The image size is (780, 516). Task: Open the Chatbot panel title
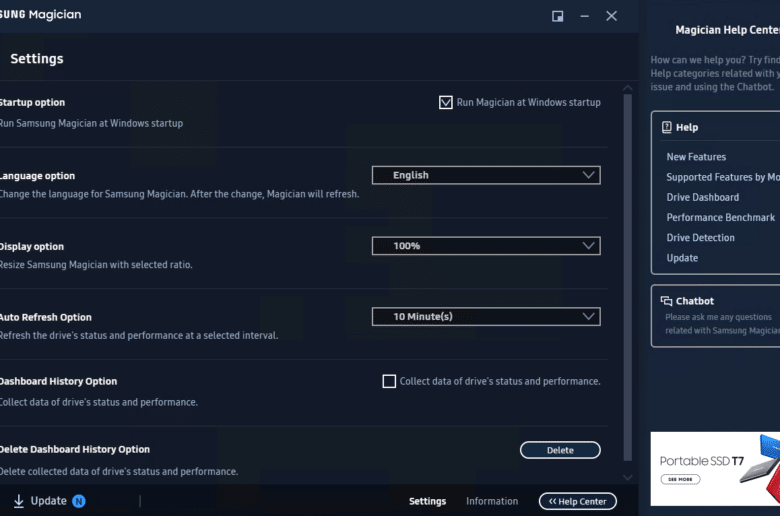(x=694, y=301)
